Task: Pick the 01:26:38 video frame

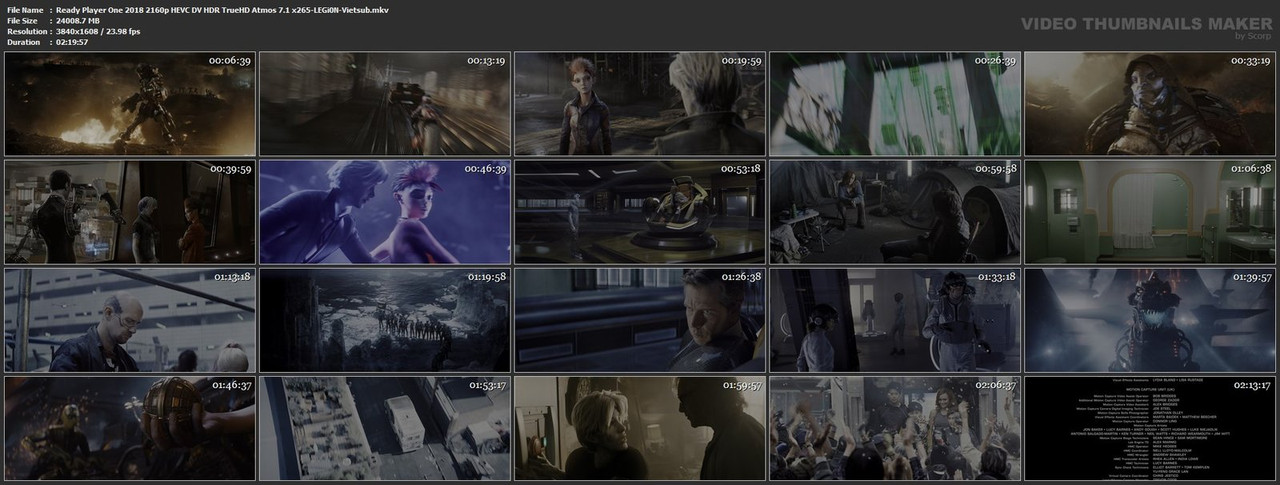Action: point(640,319)
